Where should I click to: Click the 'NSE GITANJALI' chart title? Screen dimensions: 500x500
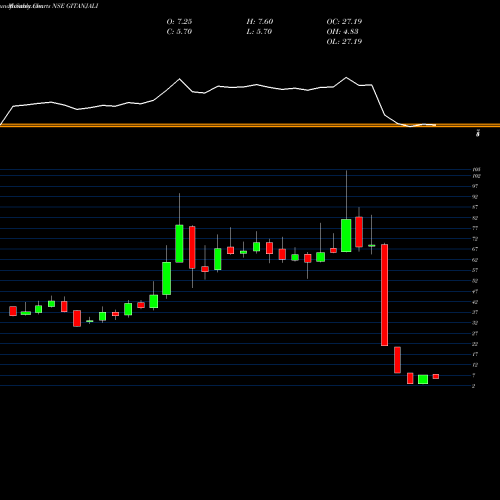pos(75,6)
